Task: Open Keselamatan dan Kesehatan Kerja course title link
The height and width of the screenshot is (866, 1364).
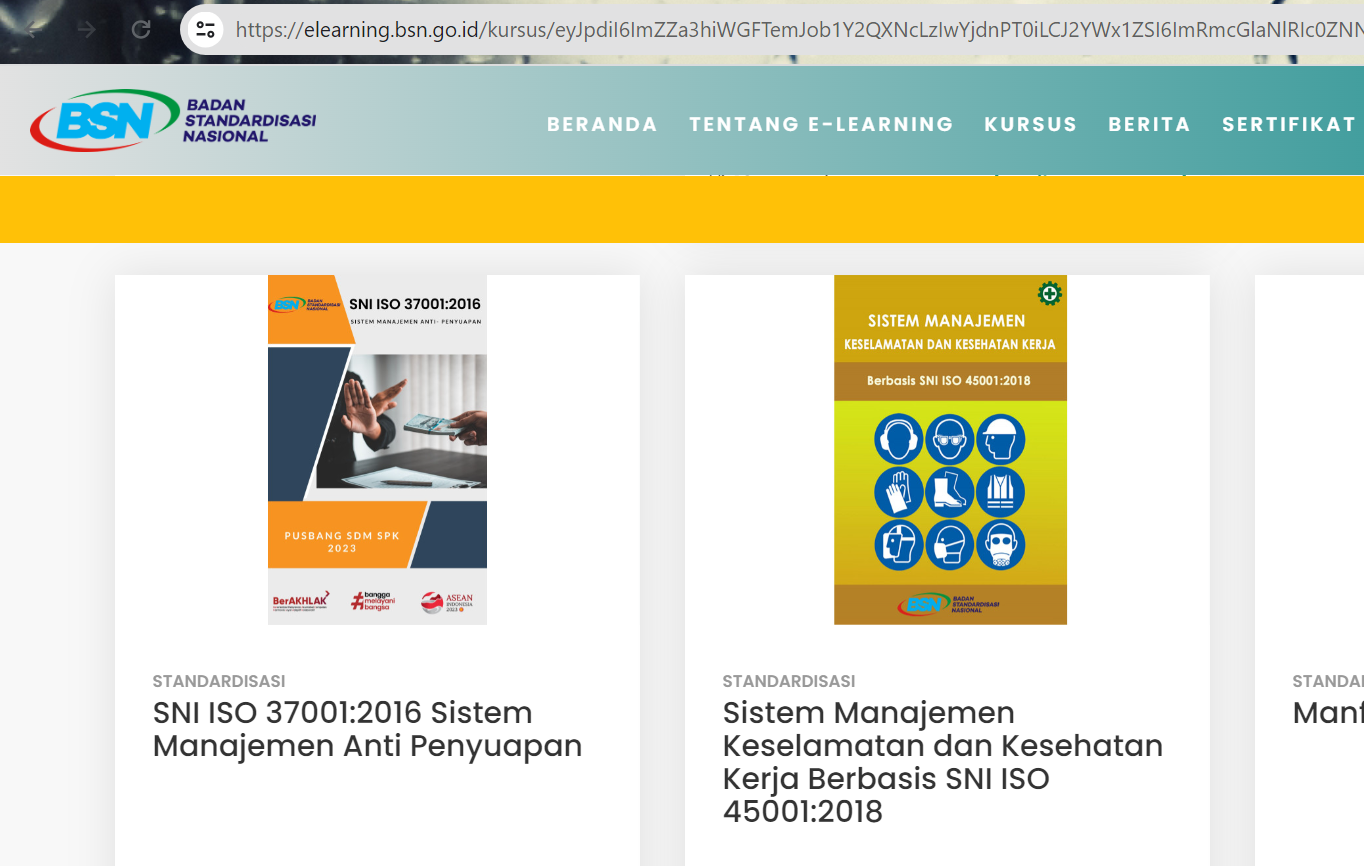Action: pos(942,762)
